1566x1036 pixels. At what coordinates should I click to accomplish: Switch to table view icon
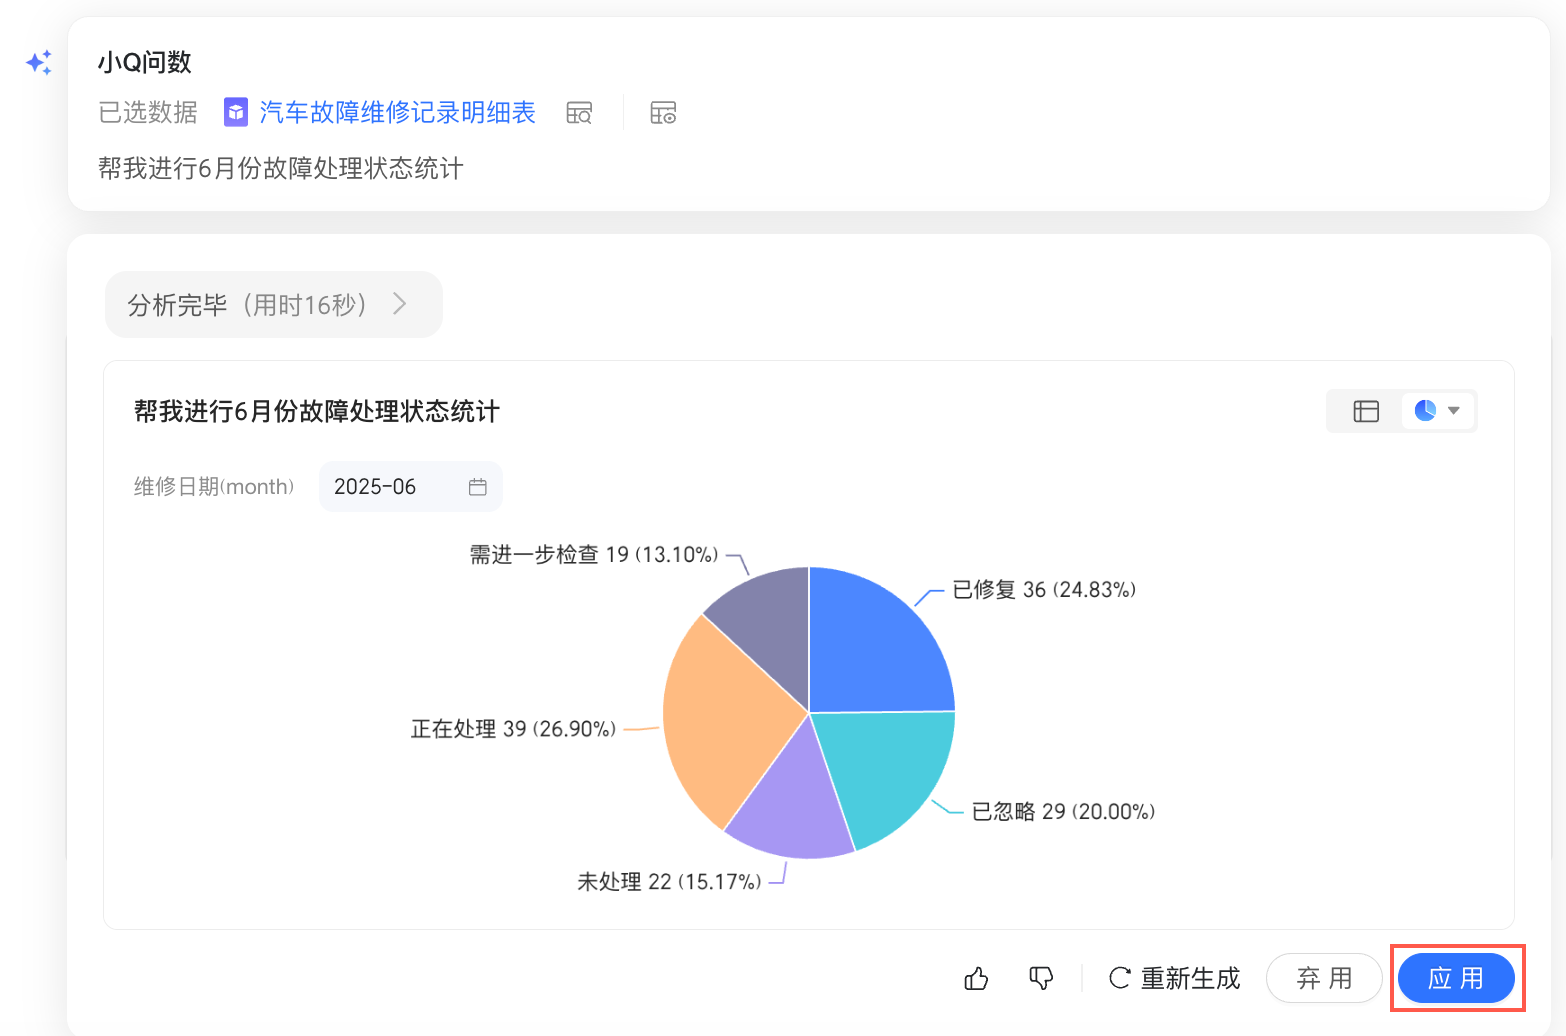[x=1366, y=411]
